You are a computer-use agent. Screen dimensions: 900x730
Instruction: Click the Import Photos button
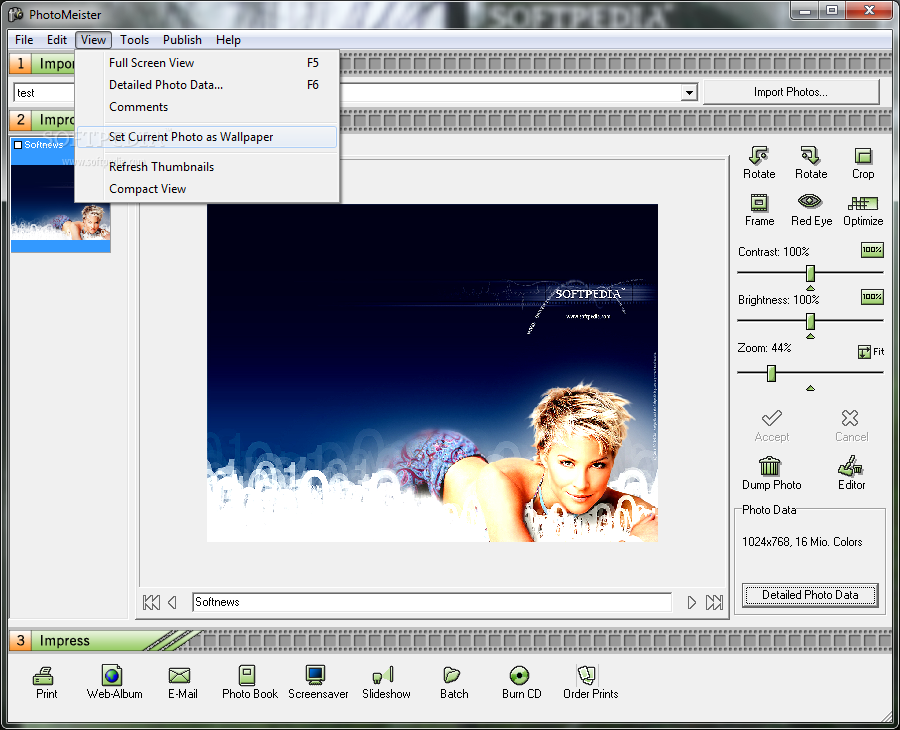pos(791,92)
